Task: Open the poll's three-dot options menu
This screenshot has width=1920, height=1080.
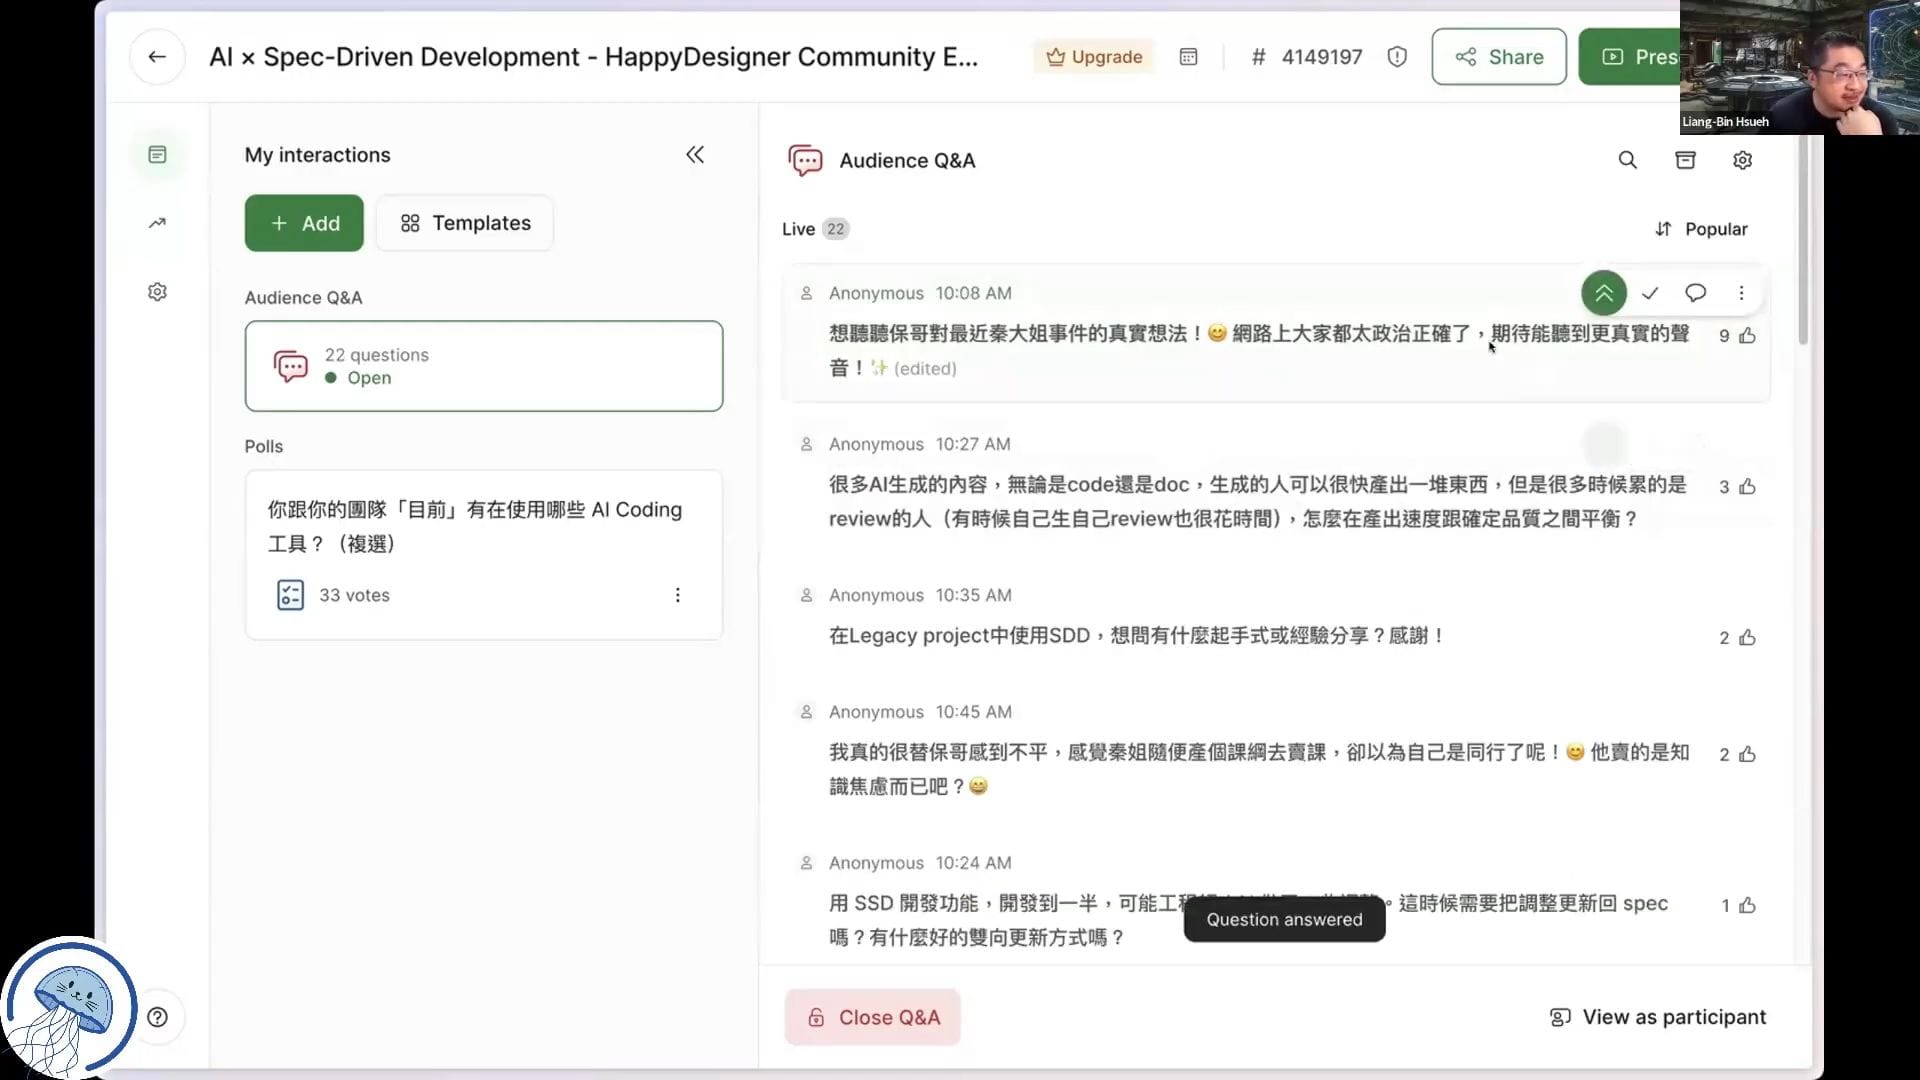Action: (x=677, y=595)
